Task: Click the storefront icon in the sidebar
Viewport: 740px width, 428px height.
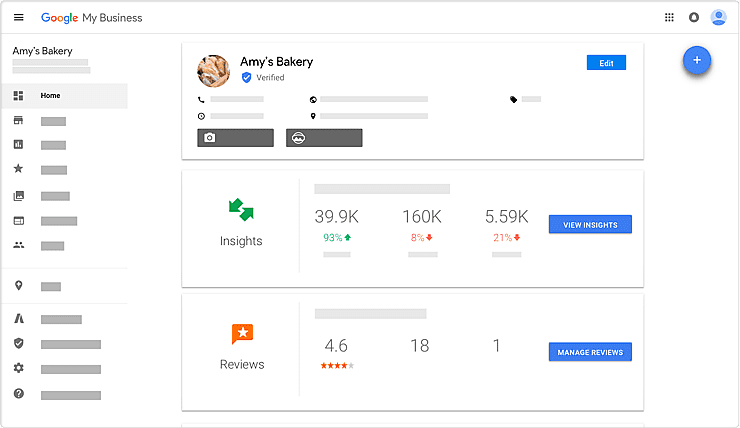Action: (18, 120)
